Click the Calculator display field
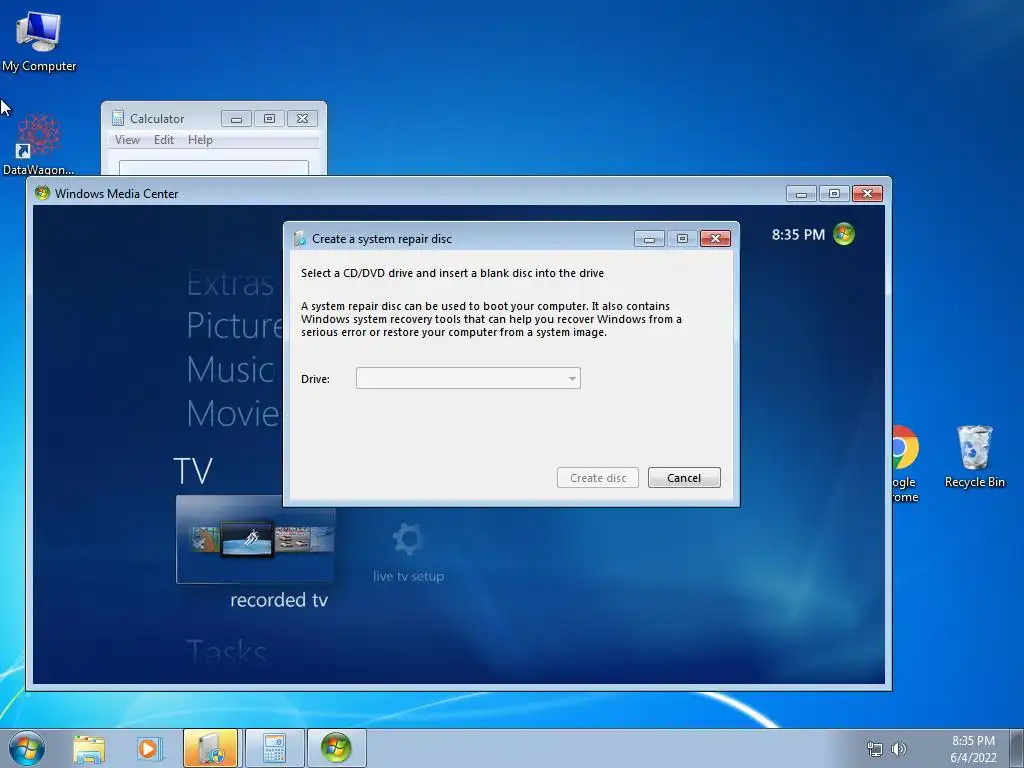Image resolution: width=1024 pixels, height=768 pixels. [214, 168]
